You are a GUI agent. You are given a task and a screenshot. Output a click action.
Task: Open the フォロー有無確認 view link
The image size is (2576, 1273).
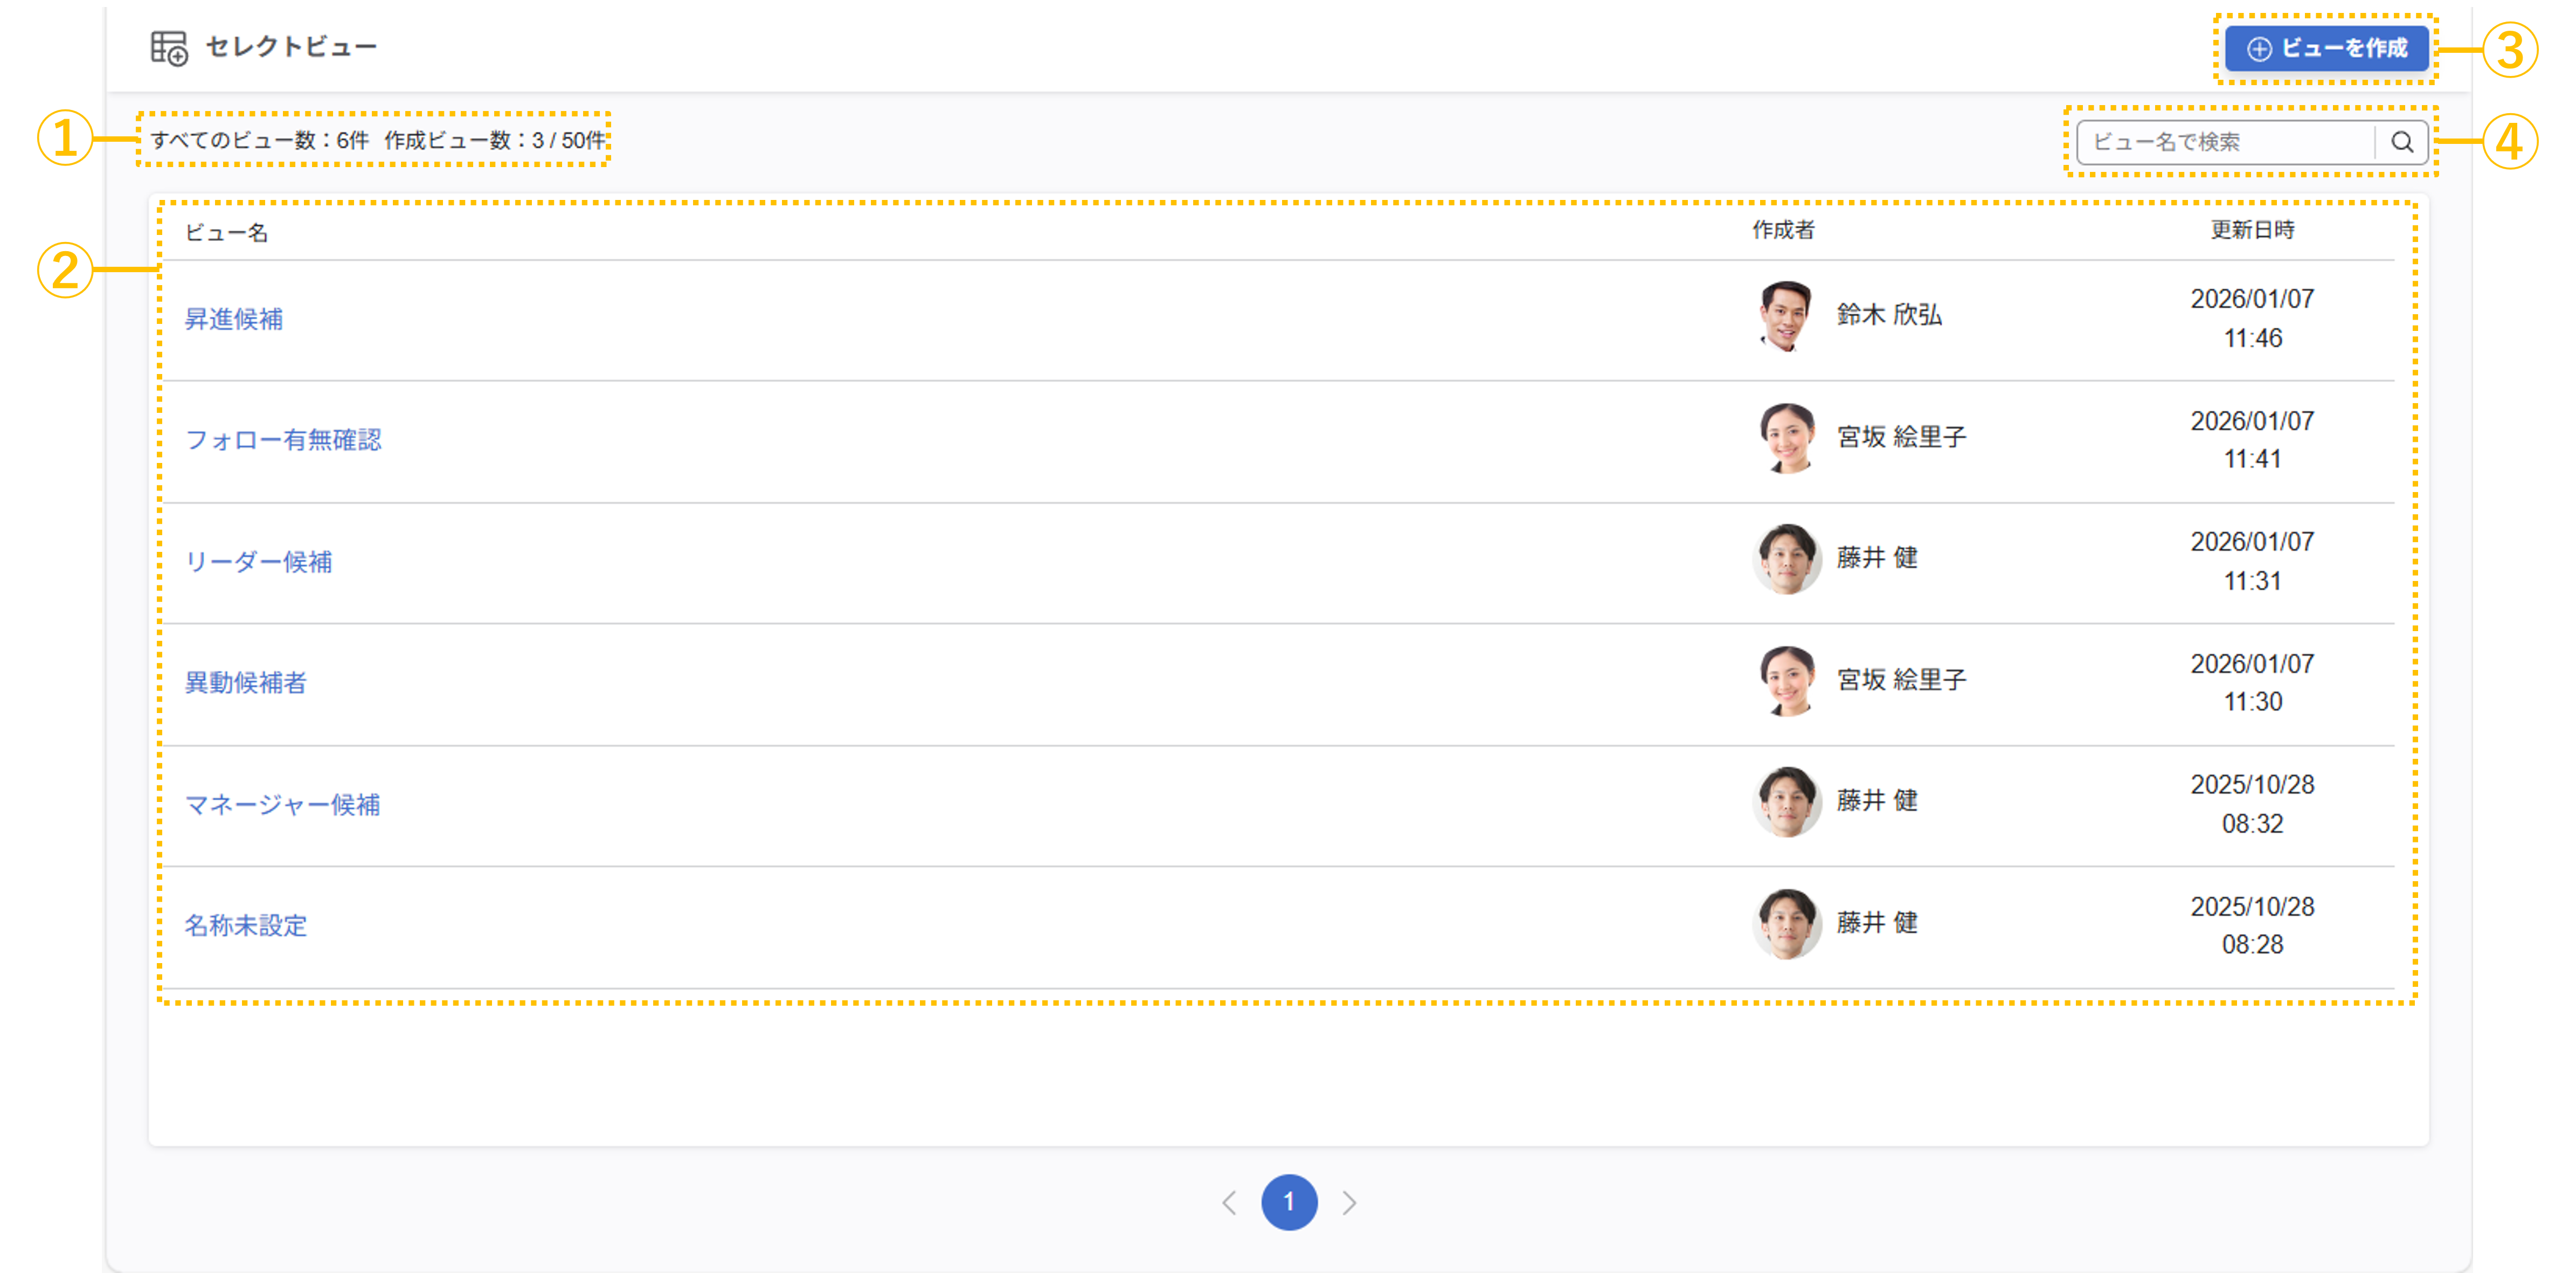283,440
